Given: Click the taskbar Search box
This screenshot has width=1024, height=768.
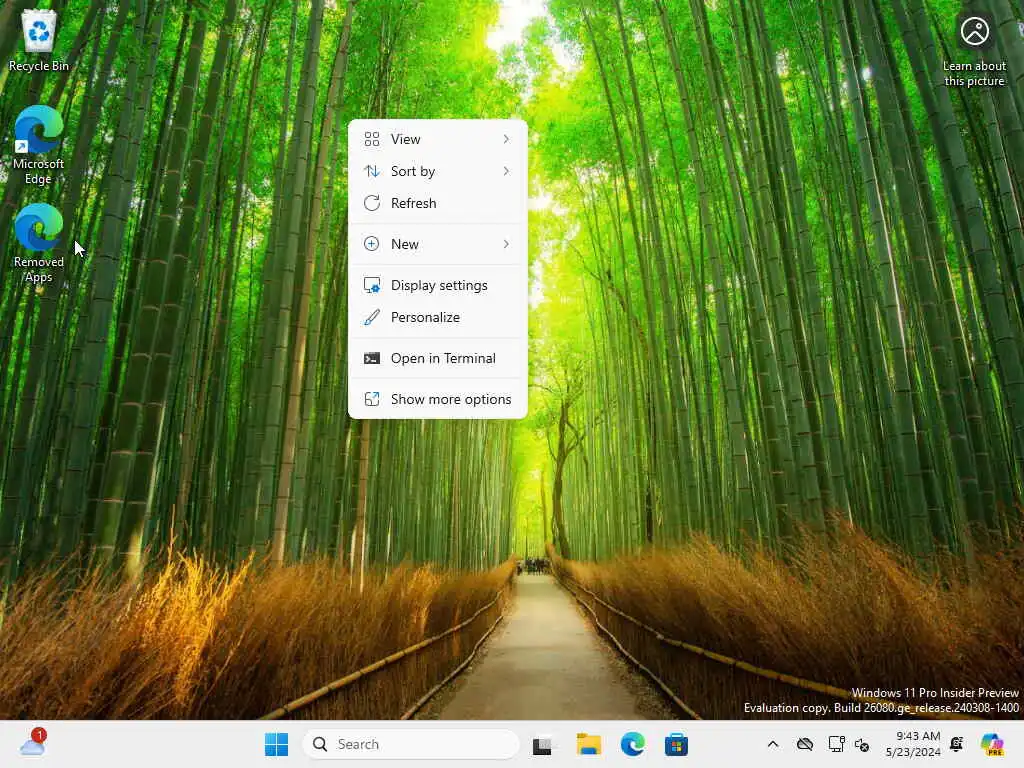Looking at the screenshot, I should [x=411, y=744].
